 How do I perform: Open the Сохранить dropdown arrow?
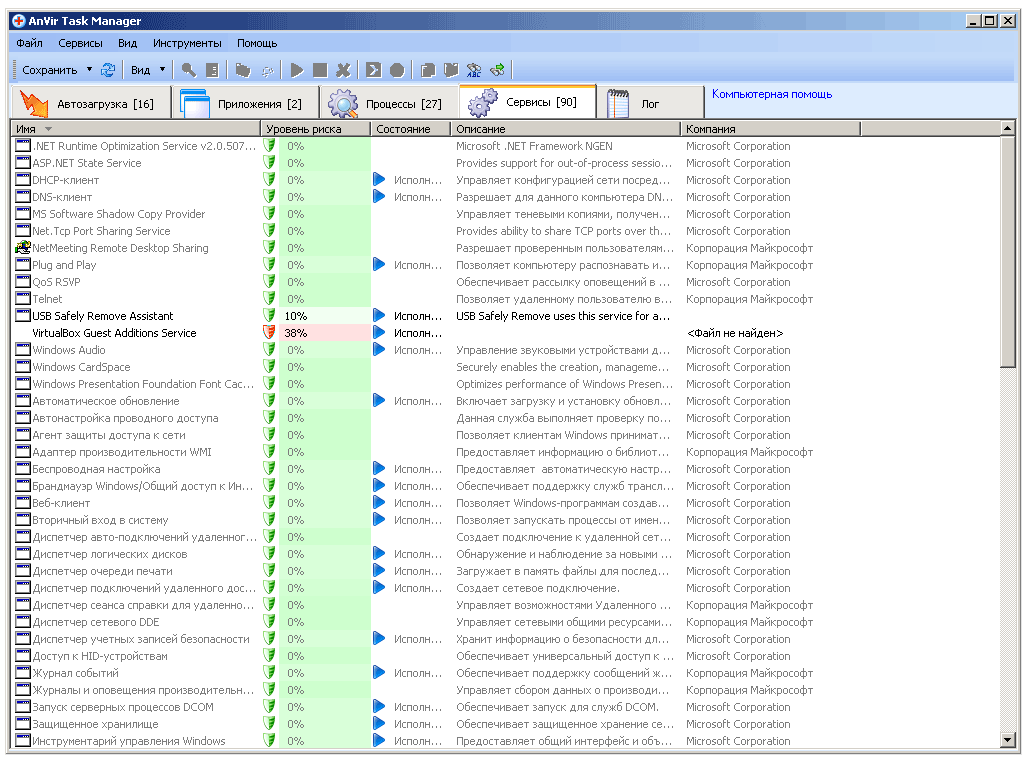(x=89, y=70)
